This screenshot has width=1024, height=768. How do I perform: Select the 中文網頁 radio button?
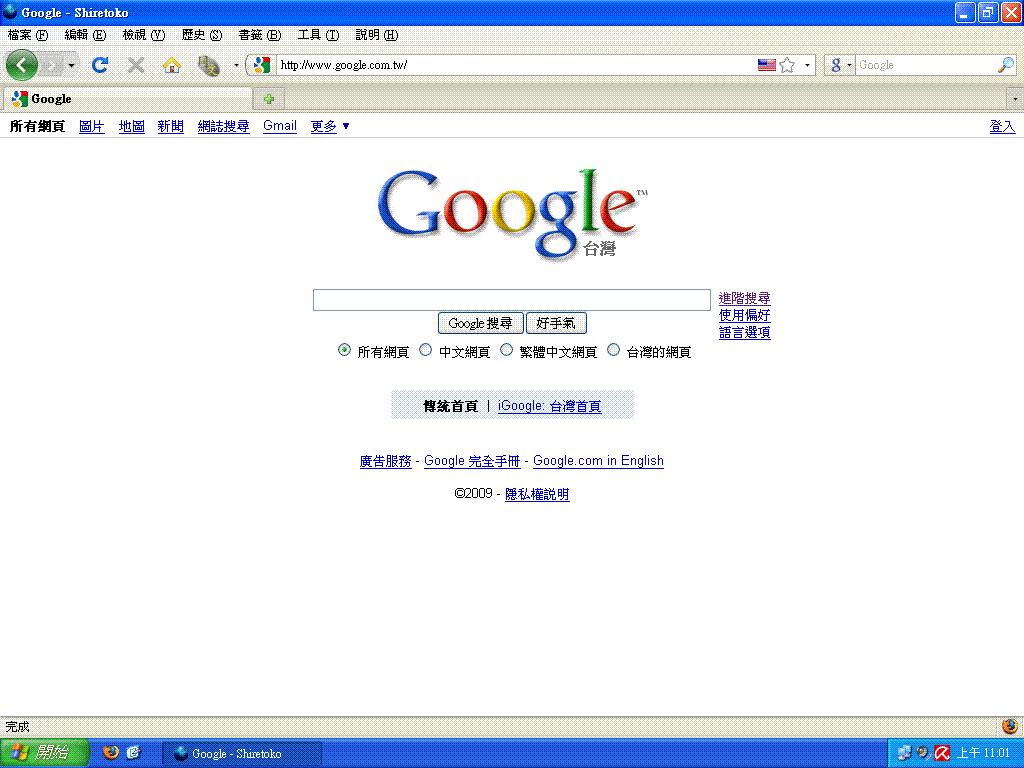point(425,350)
